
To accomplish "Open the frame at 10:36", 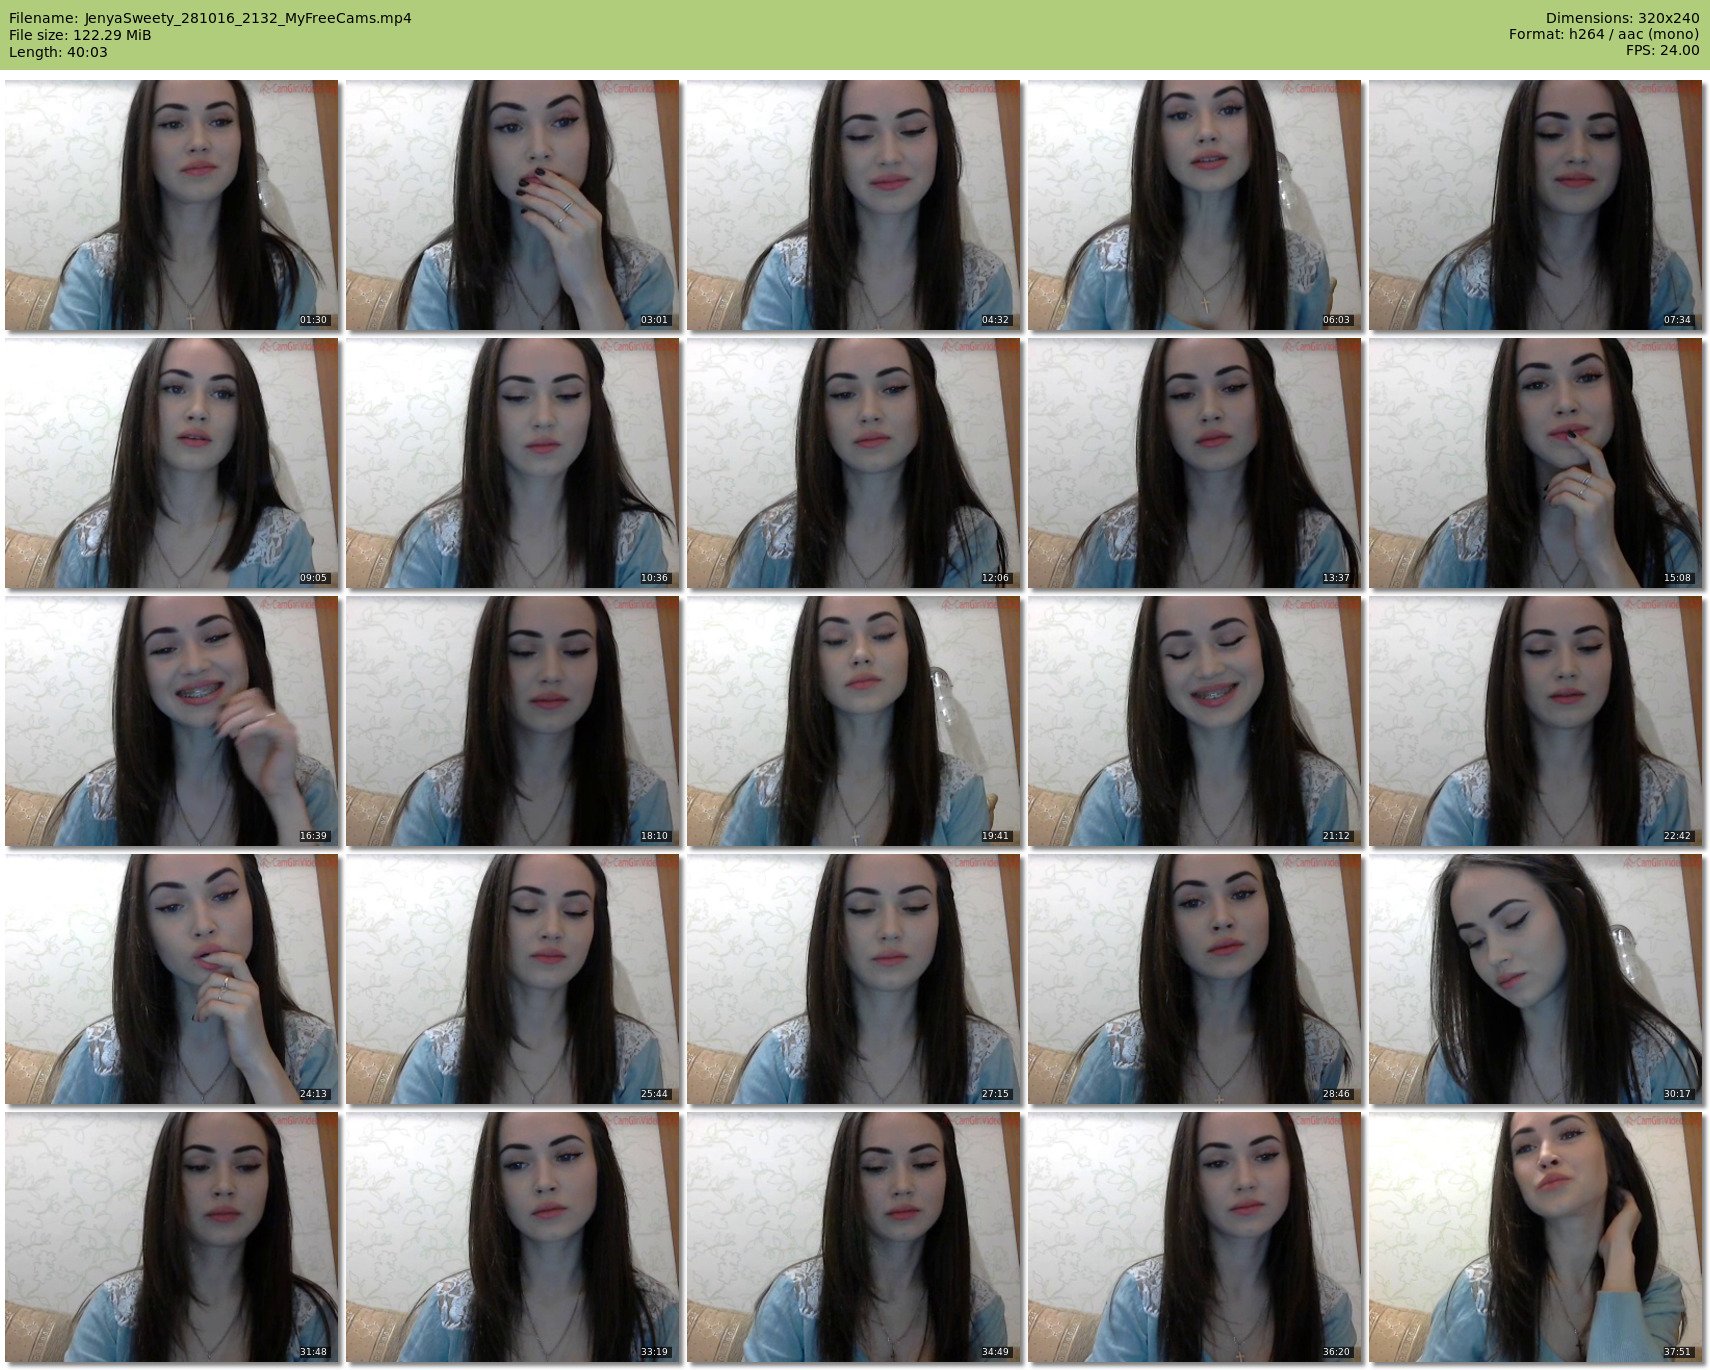I will (x=512, y=463).
